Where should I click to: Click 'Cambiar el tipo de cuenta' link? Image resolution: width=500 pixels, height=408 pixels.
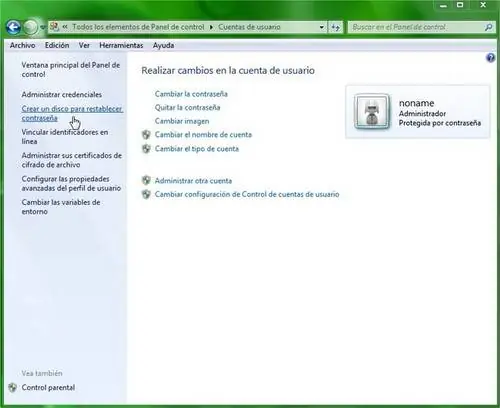pos(197,149)
